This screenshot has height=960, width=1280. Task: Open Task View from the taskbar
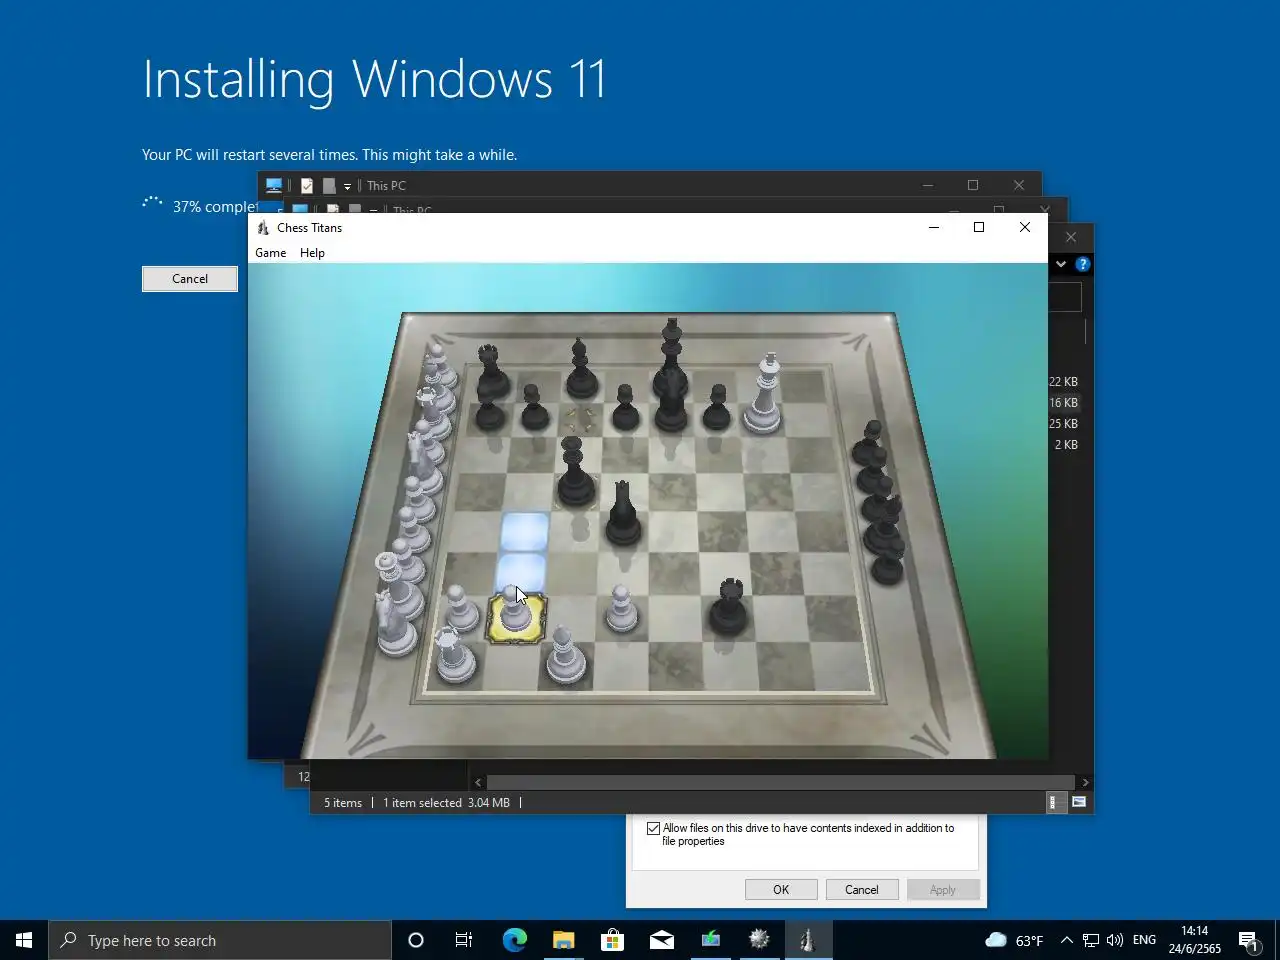pyautogui.click(x=464, y=940)
